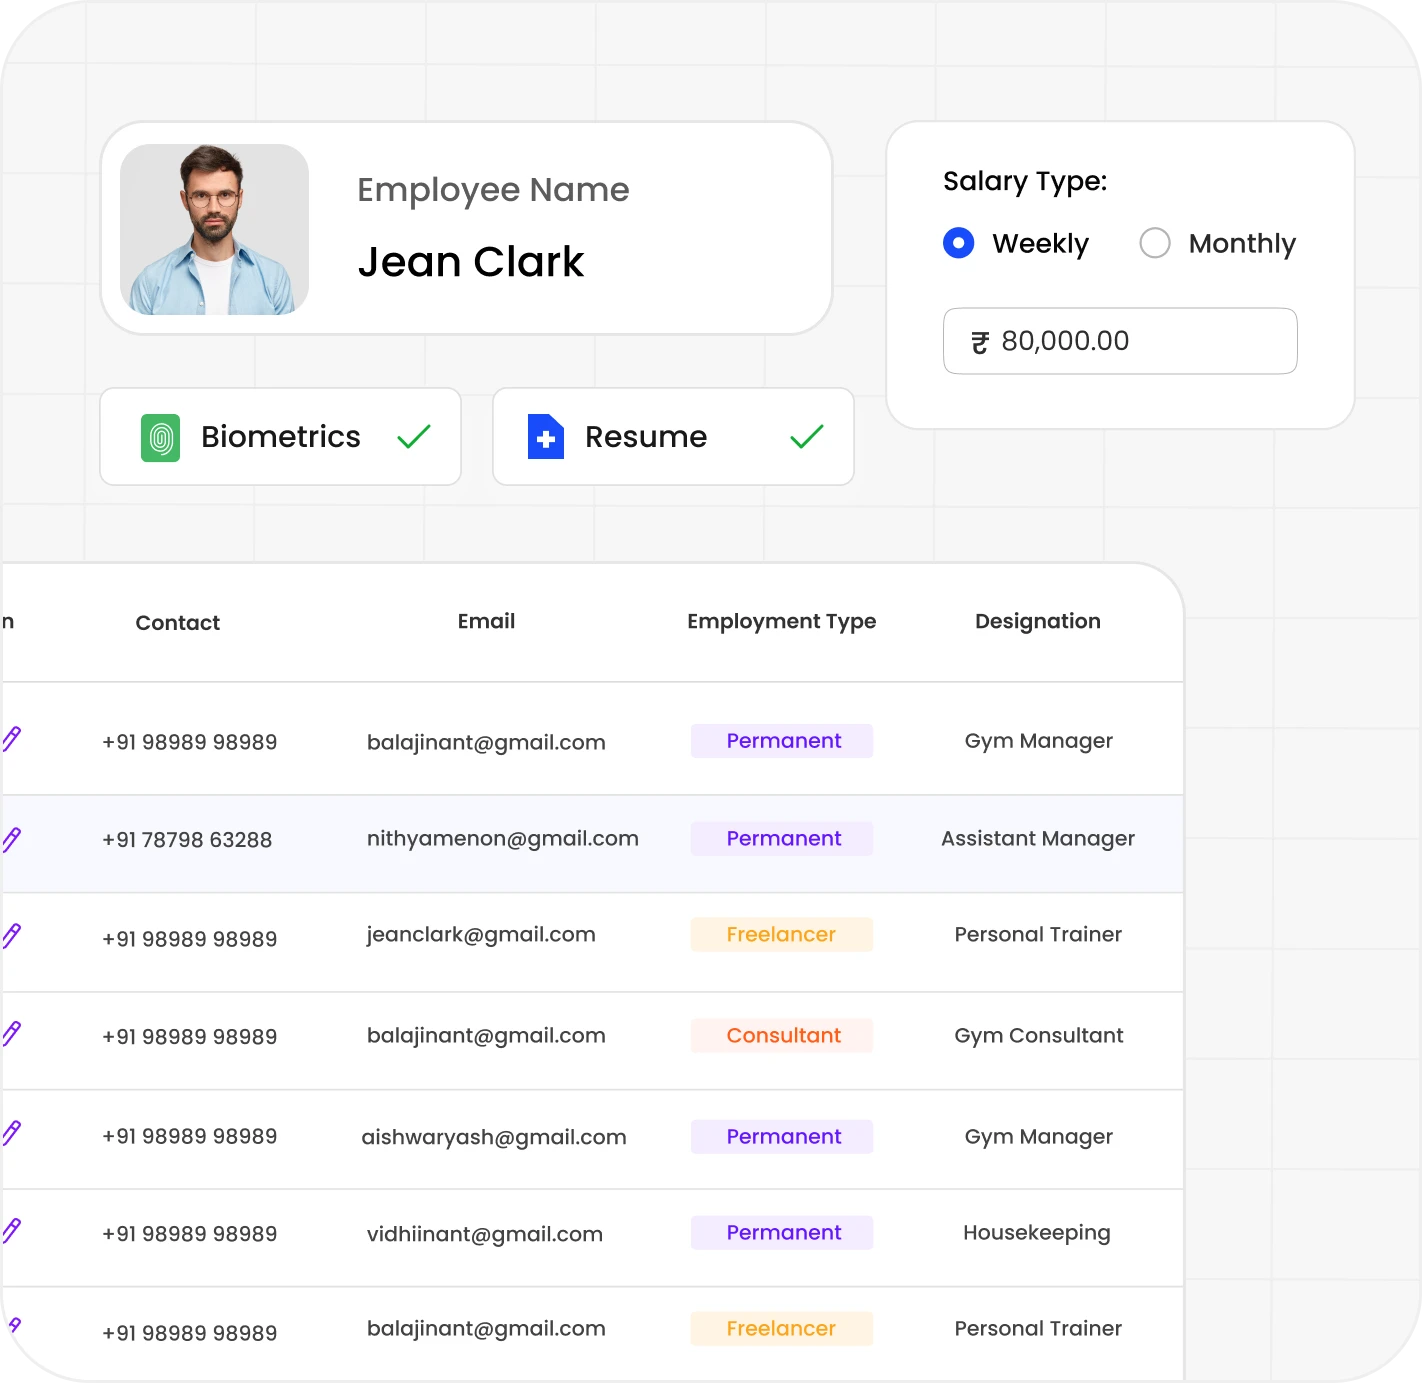Screen dimensions: 1422x1383
Task: Edit the row with nithyamenon@gmail.com via pencil icon
Action: click(11, 838)
